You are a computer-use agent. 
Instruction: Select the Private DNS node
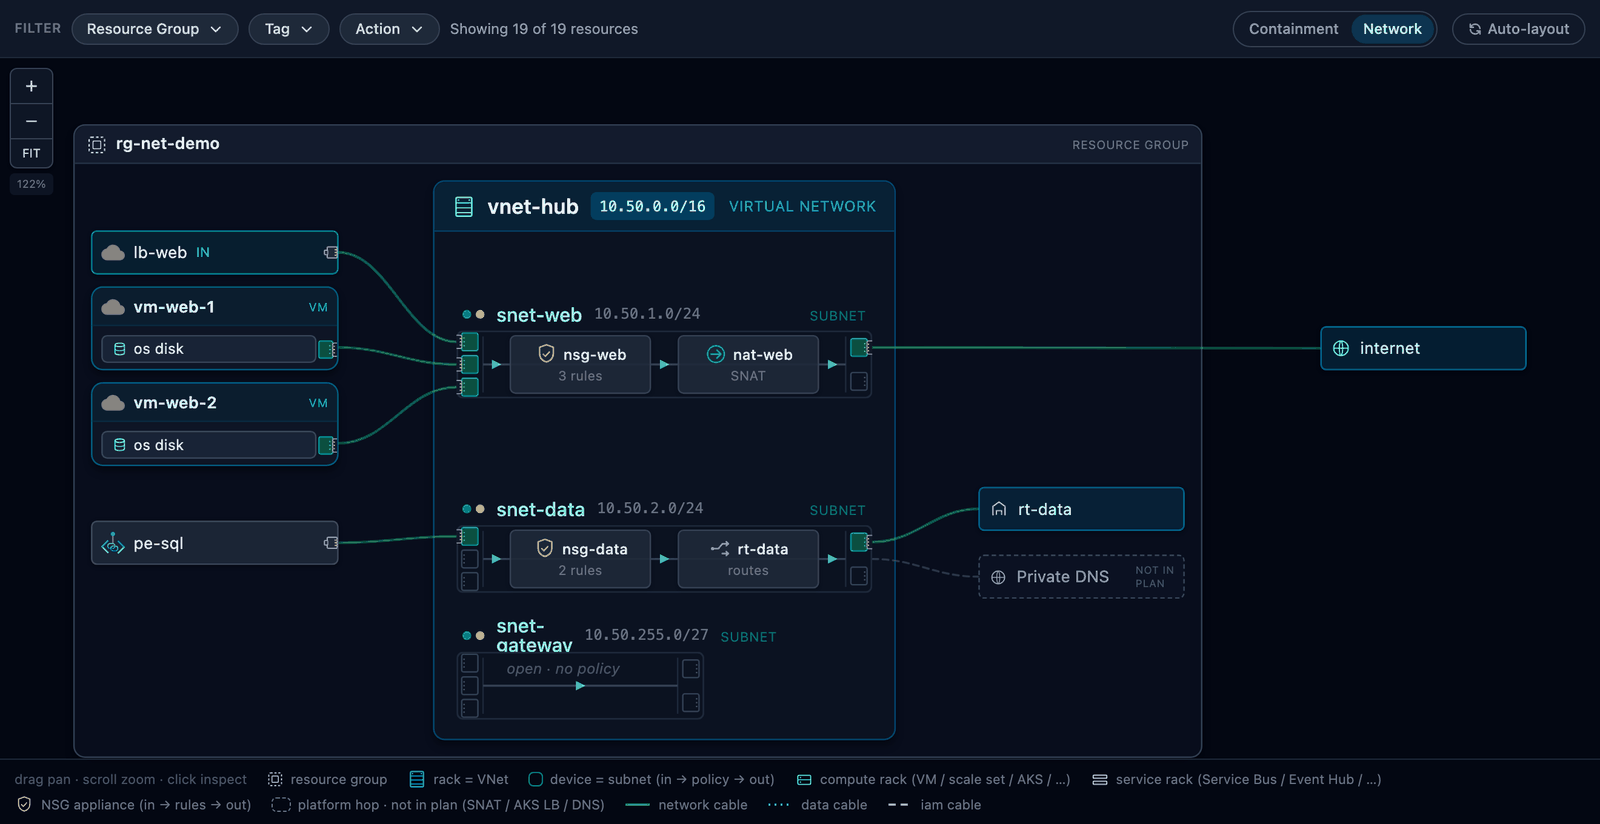click(x=1081, y=577)
